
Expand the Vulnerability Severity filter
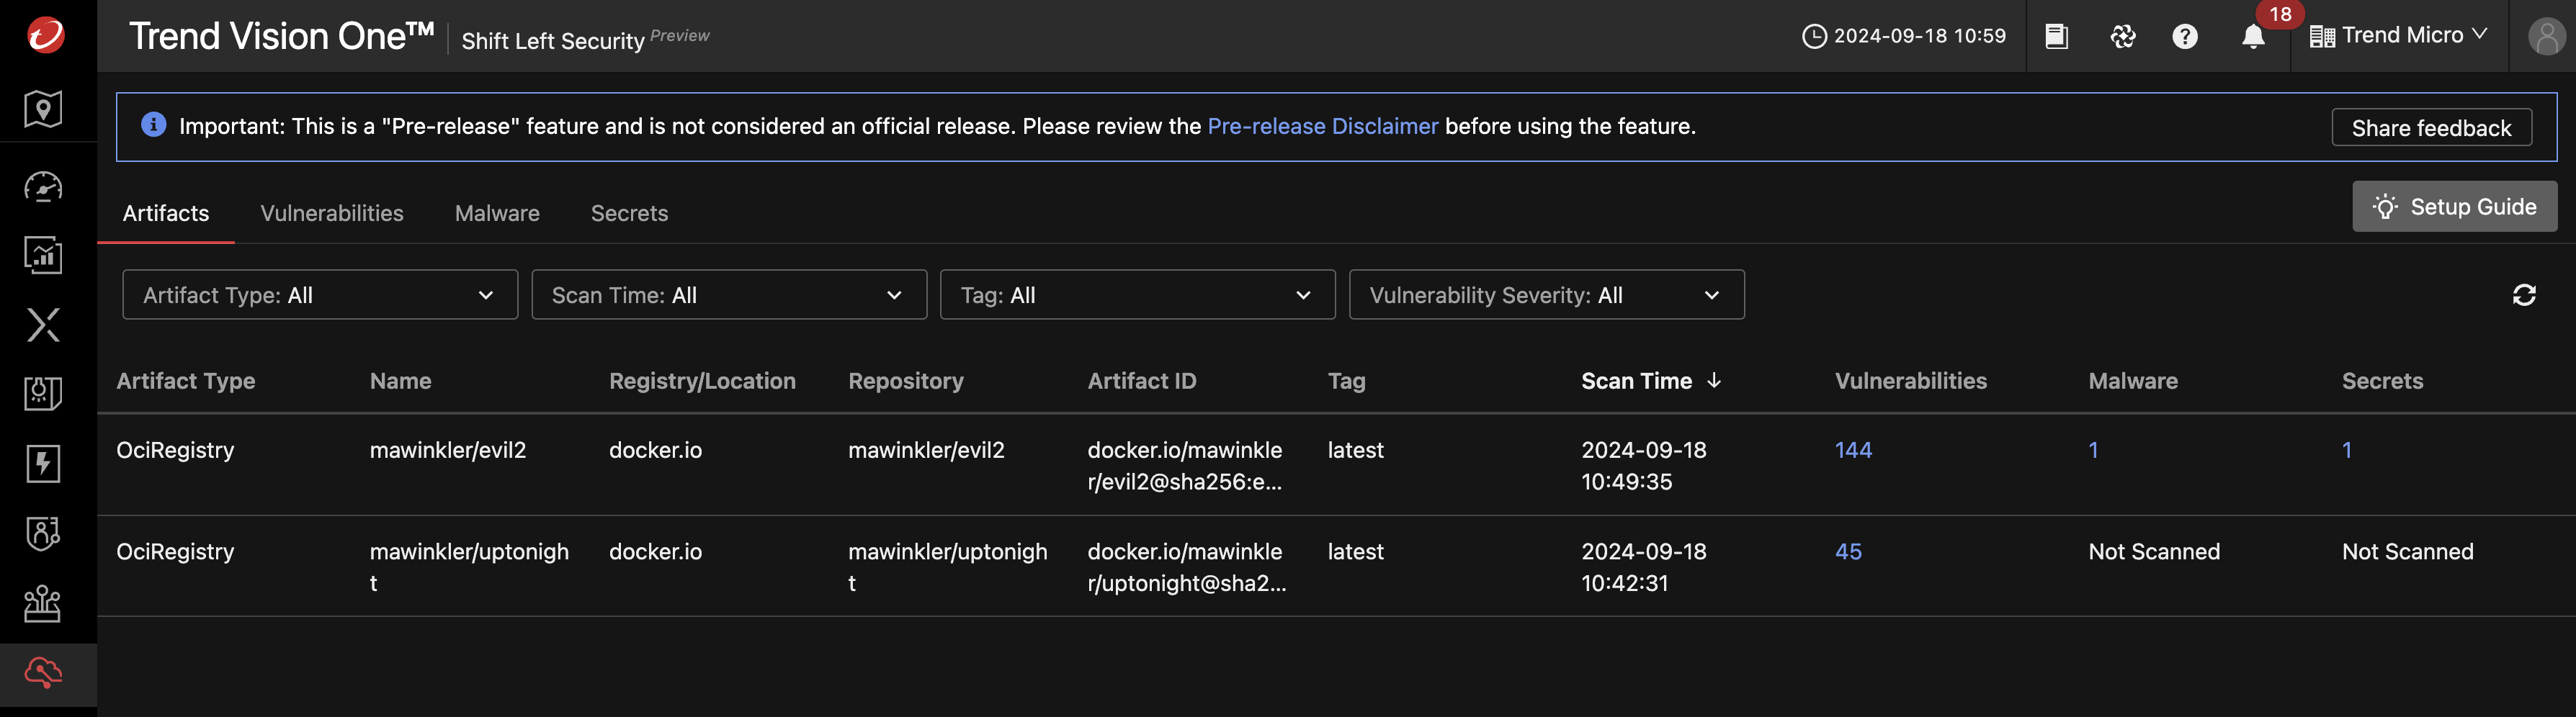[1546, 295]
